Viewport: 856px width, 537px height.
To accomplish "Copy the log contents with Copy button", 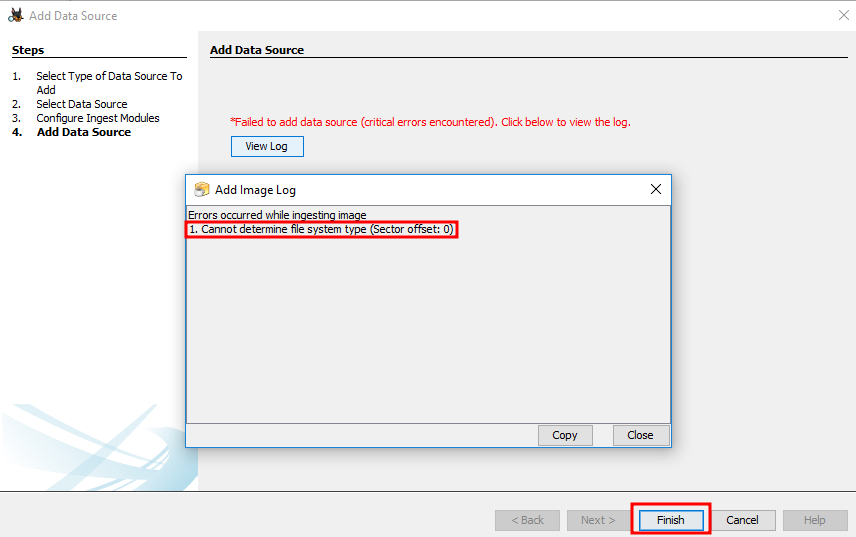I will click(x=565, y=435).
